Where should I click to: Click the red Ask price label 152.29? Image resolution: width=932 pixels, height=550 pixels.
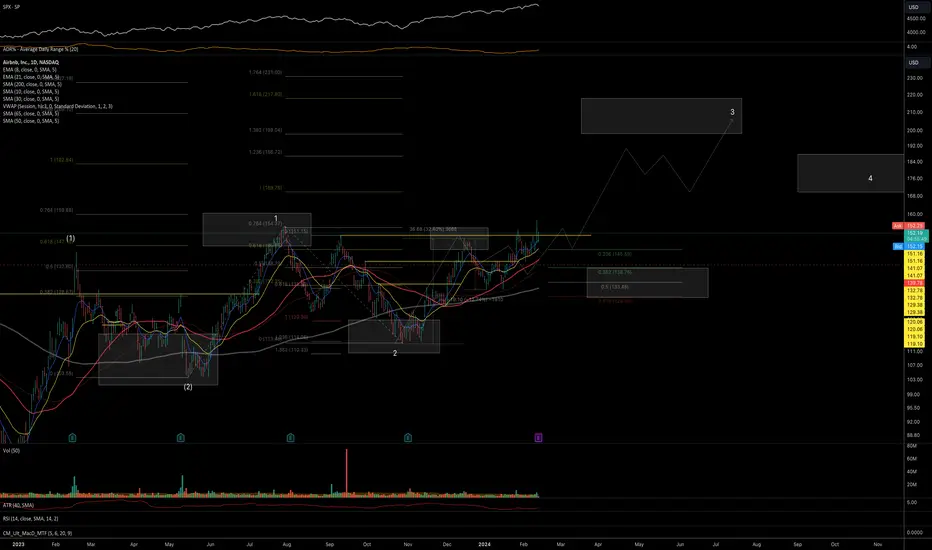point(909,226)
